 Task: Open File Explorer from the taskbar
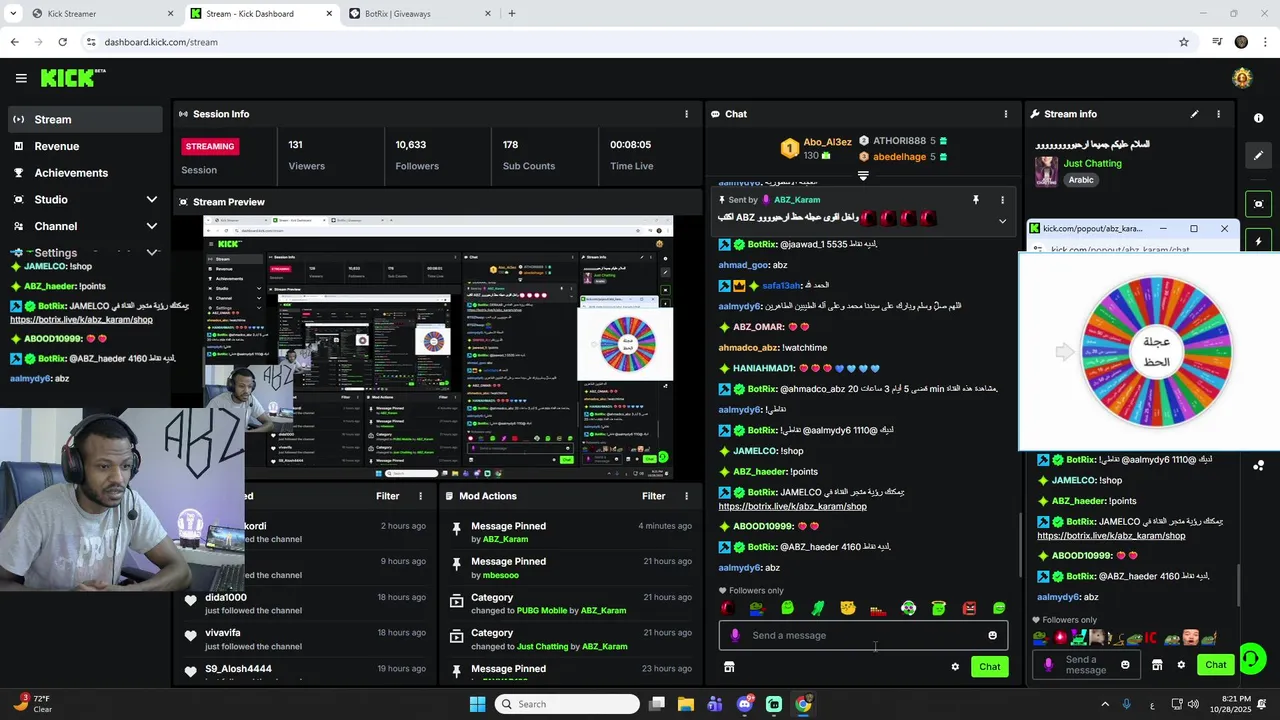click(686, 704)
